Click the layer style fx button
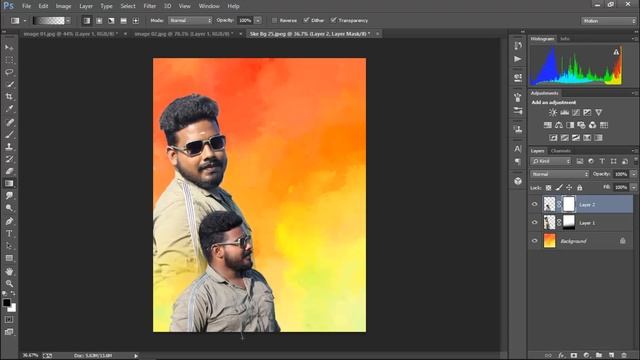Image resolution: width=640 pixels, height=360 pixels. coord(561,356)
